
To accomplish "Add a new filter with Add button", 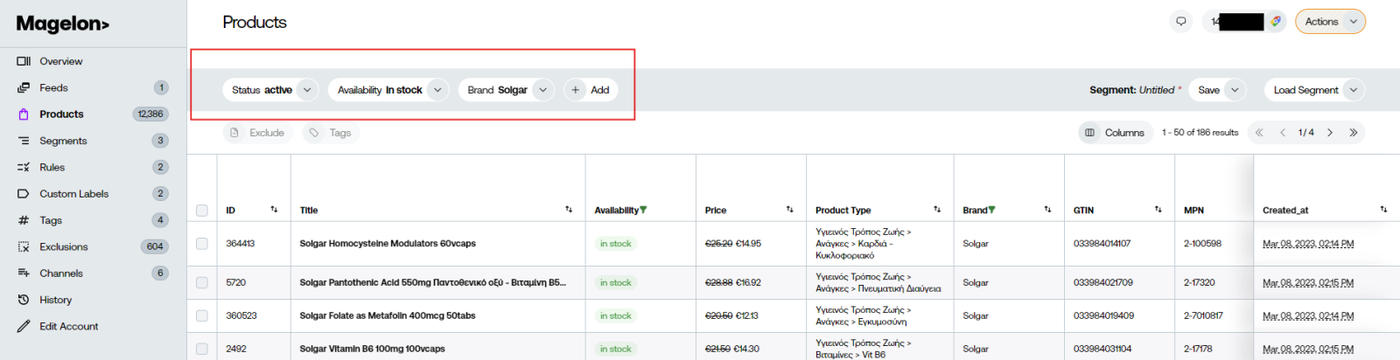I will (590, 90).
